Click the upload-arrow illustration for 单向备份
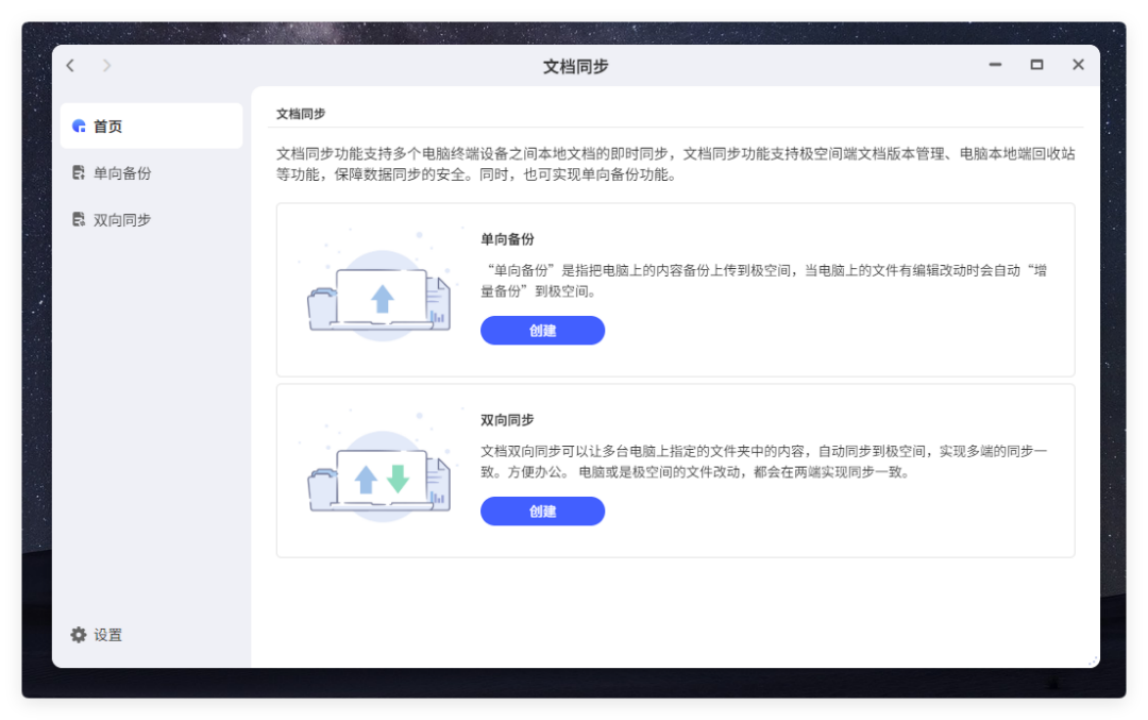This screenshot has height=720, width=1148. (382, 298)
